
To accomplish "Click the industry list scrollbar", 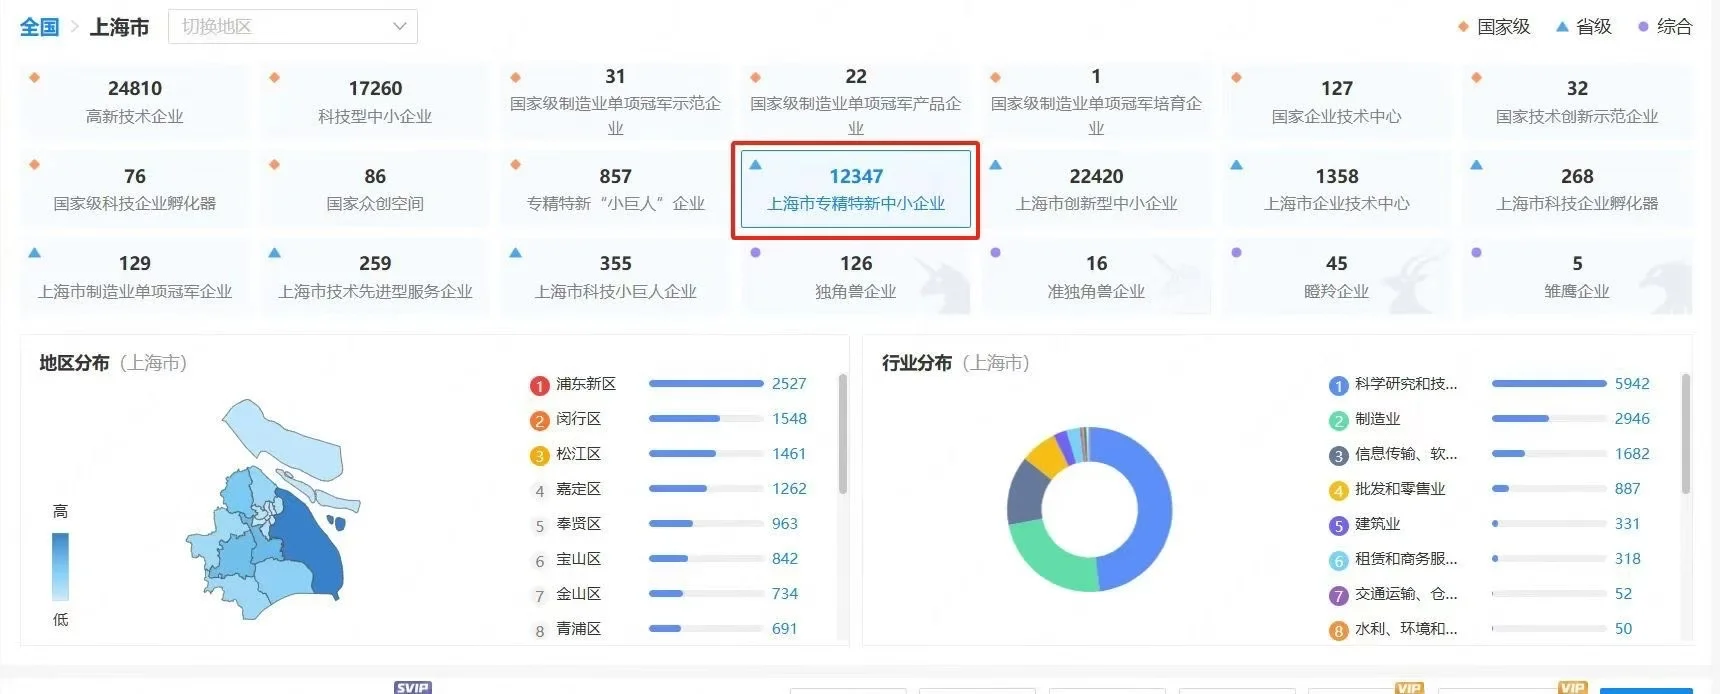I will pos(1686,435).
